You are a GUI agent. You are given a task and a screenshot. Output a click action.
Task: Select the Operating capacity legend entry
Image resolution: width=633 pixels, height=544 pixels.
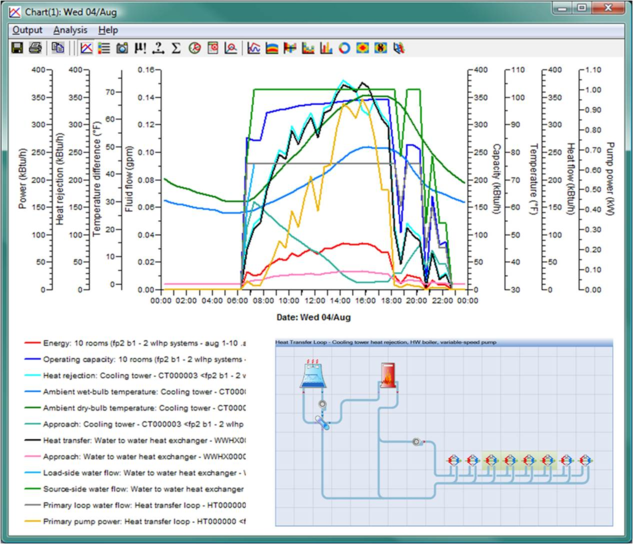(x=140, y=359)
